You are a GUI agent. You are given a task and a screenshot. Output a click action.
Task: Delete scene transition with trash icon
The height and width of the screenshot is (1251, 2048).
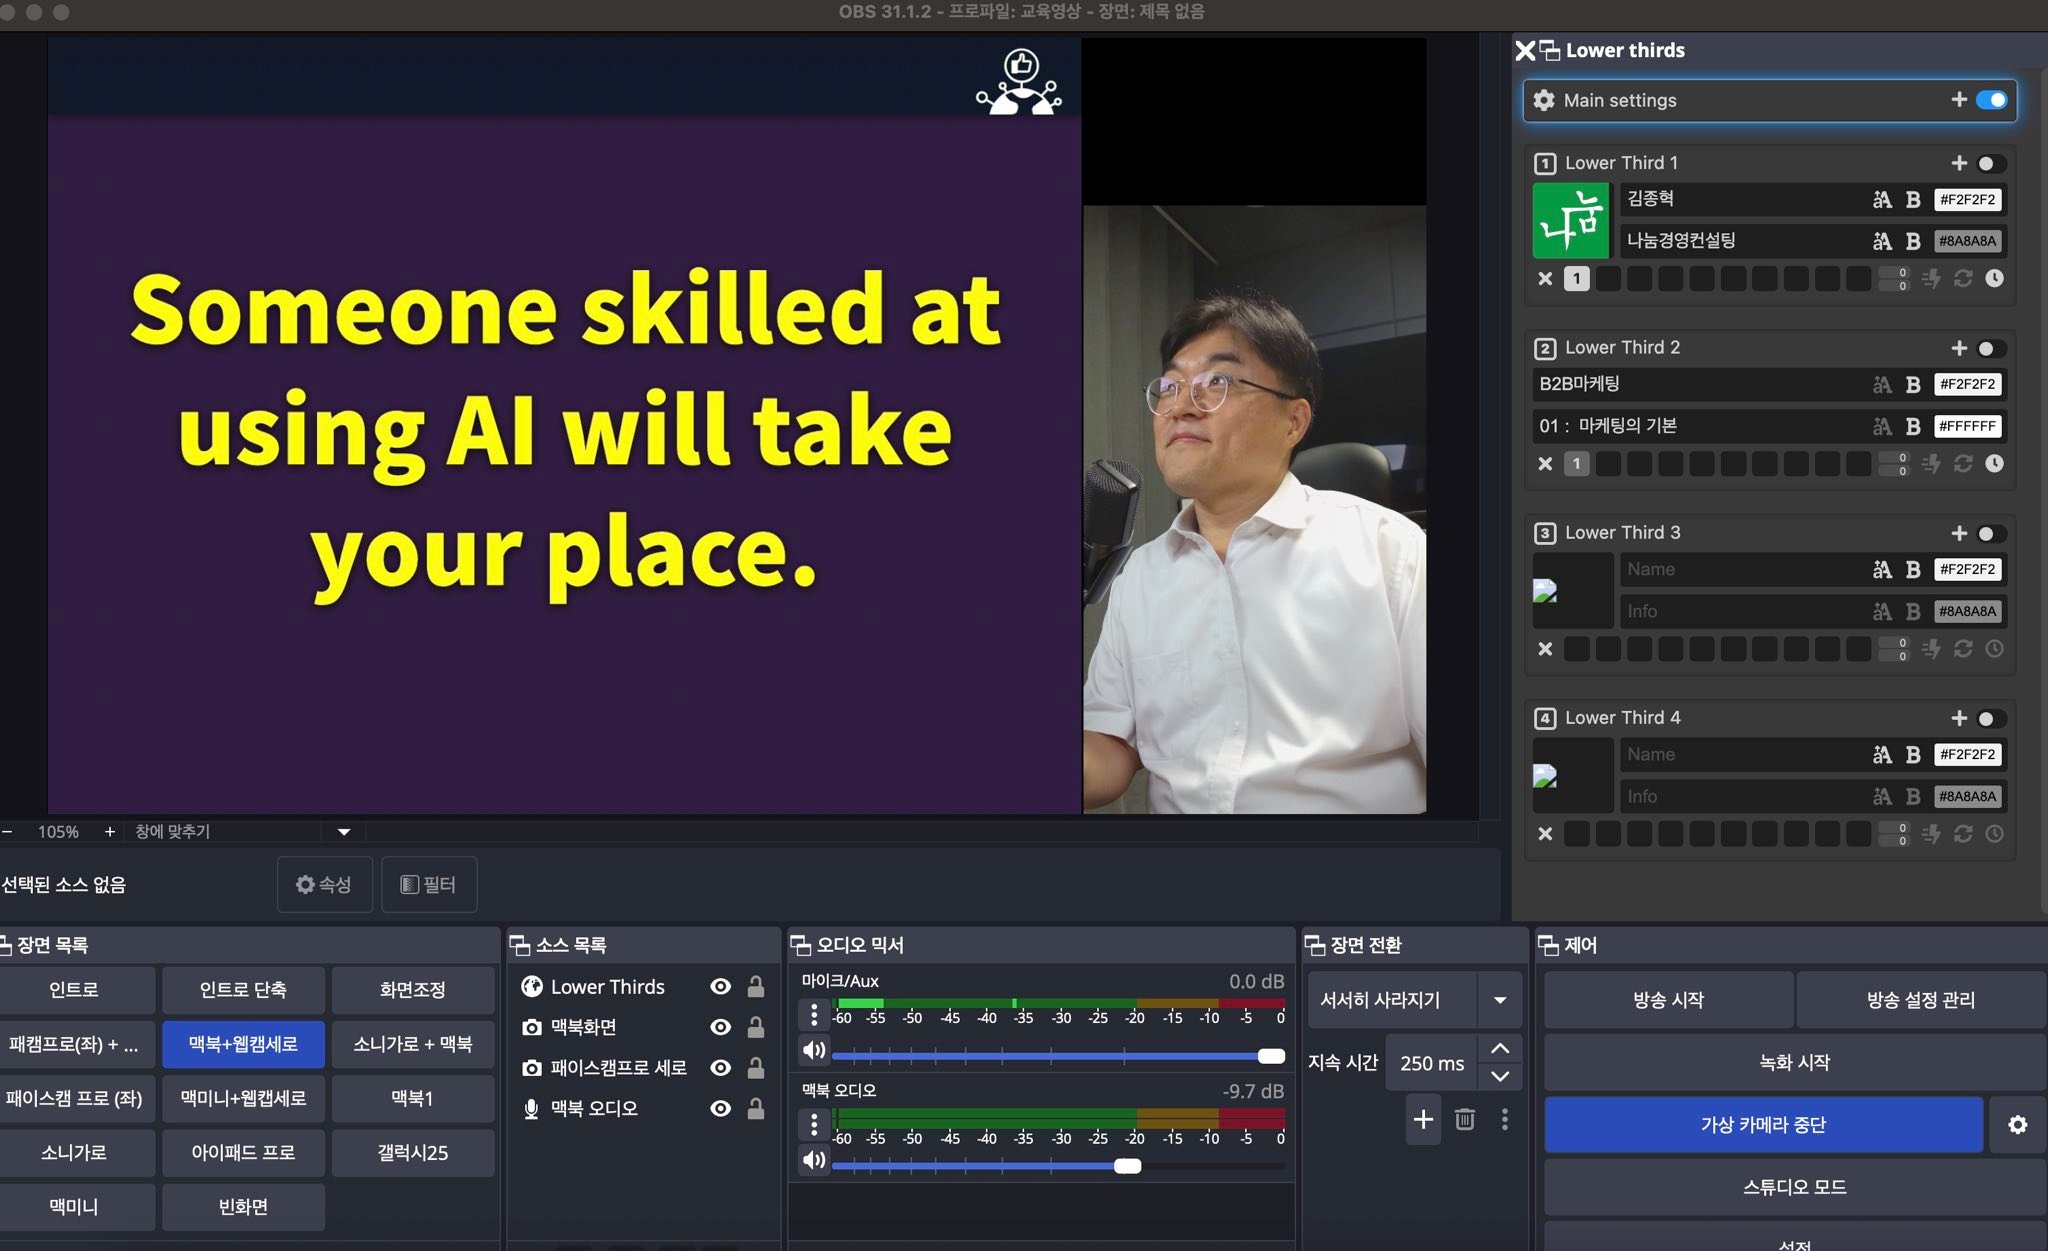[1464, 1119]
